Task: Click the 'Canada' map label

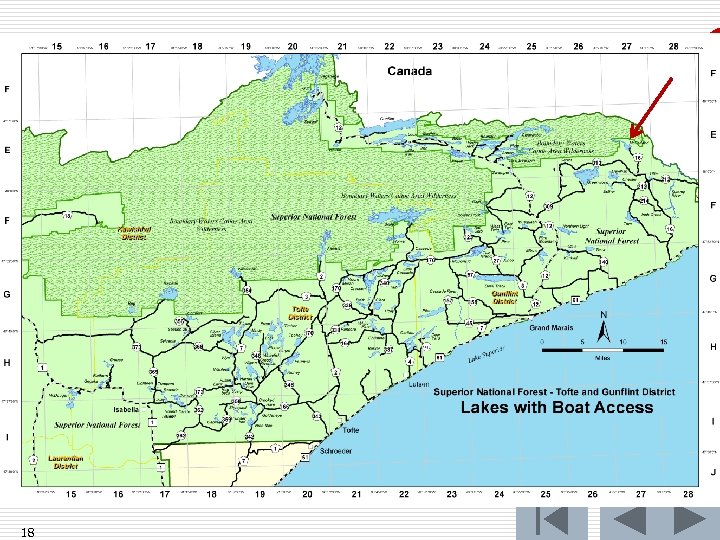Action: [410, 71]
